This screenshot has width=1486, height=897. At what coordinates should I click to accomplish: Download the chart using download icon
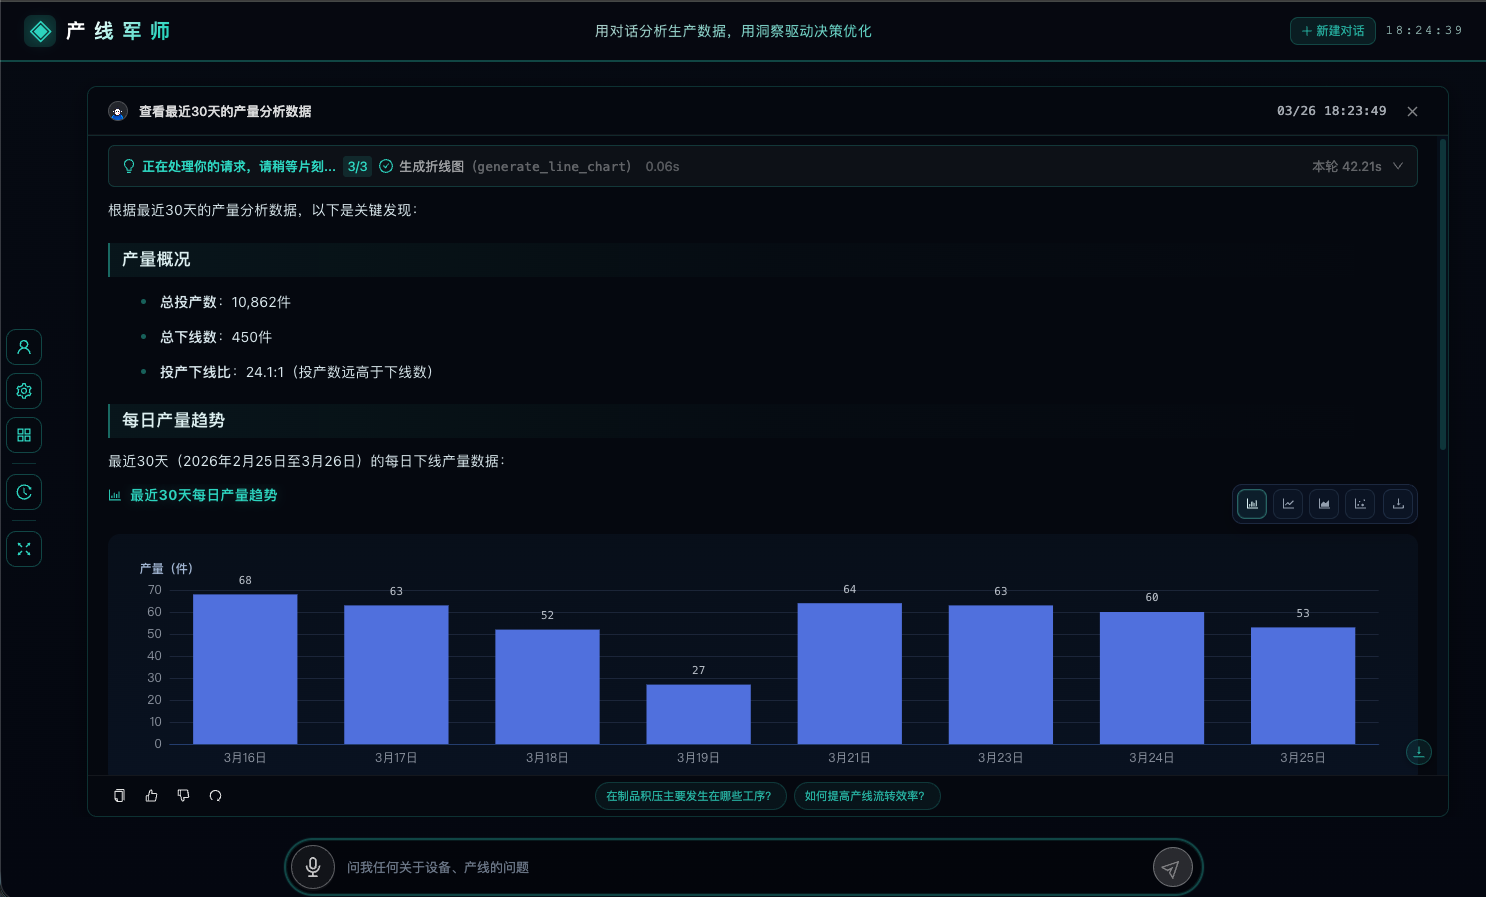[1398, 504]
